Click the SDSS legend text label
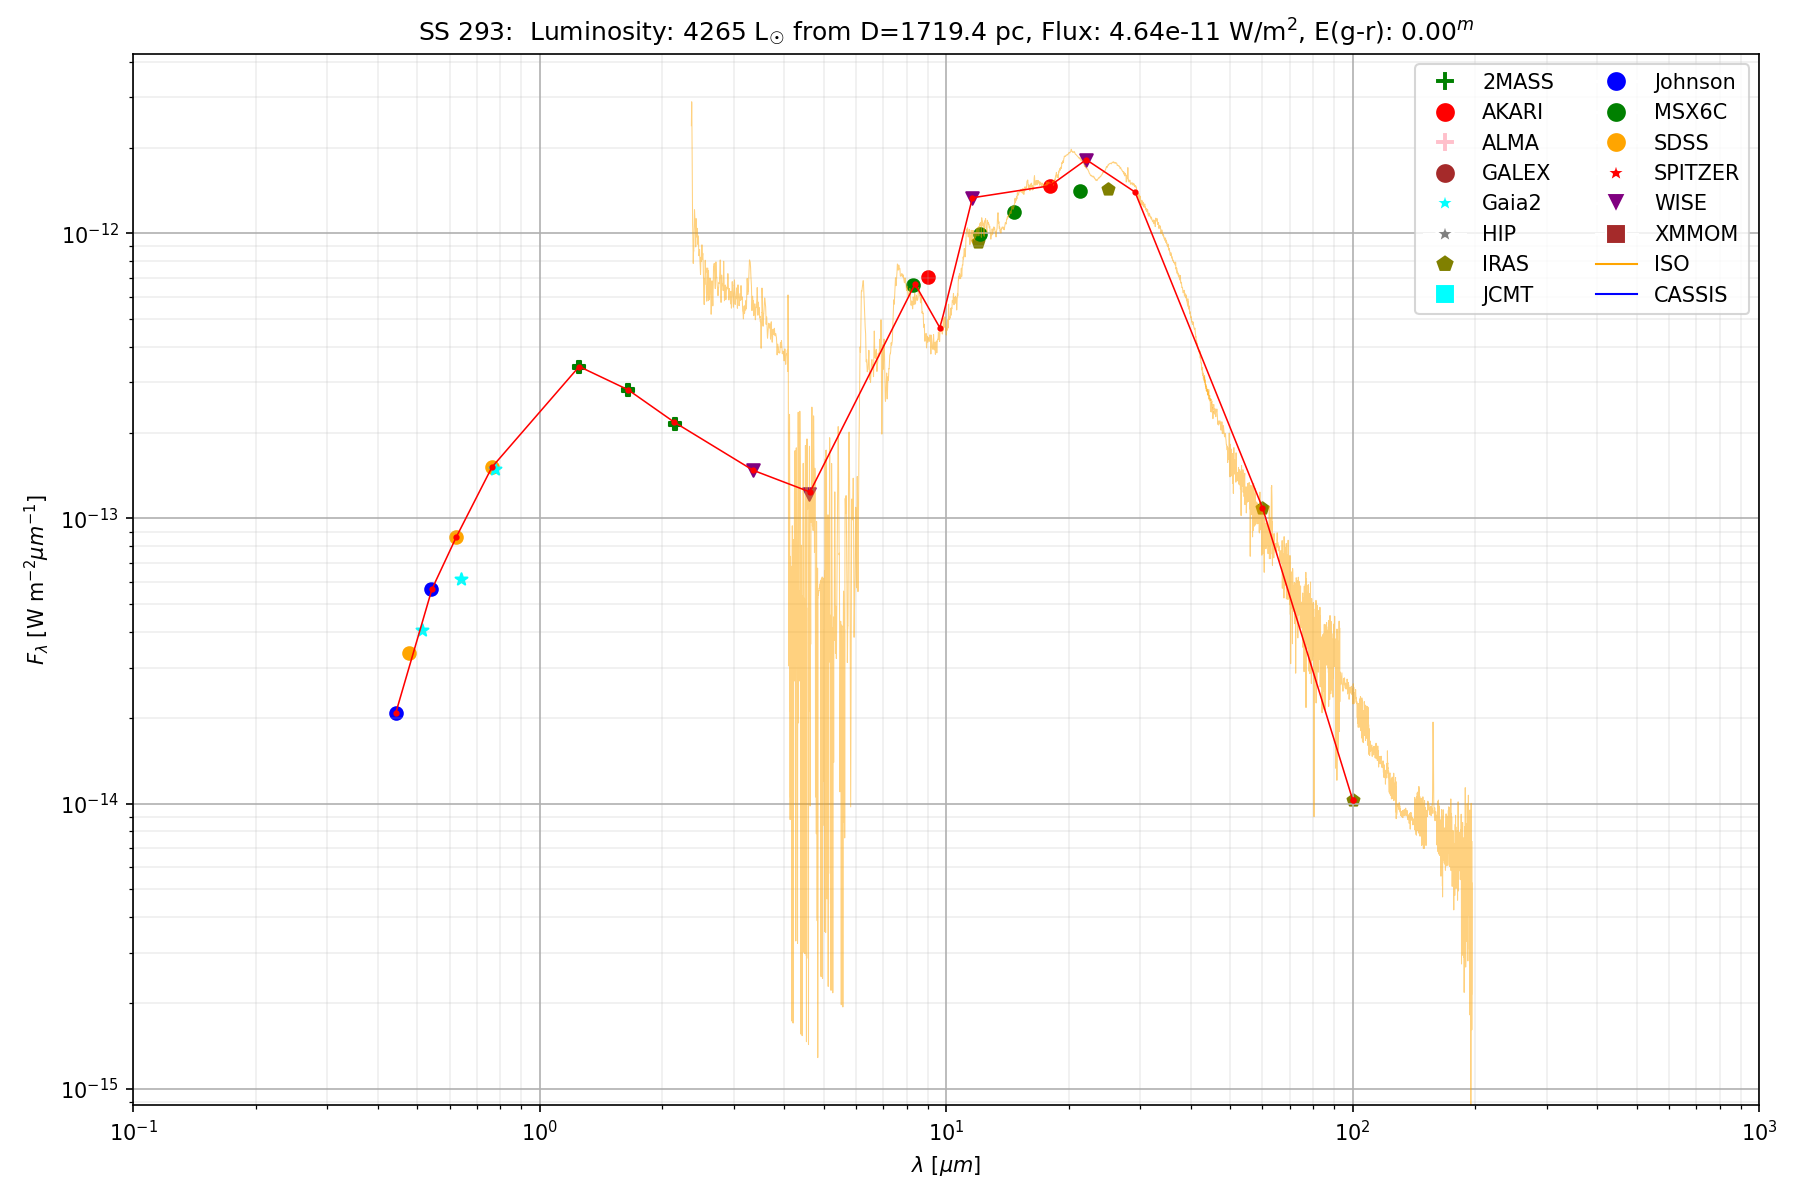Image resolution: width=1800 pixels, height=1200 pixels. 1681,143
